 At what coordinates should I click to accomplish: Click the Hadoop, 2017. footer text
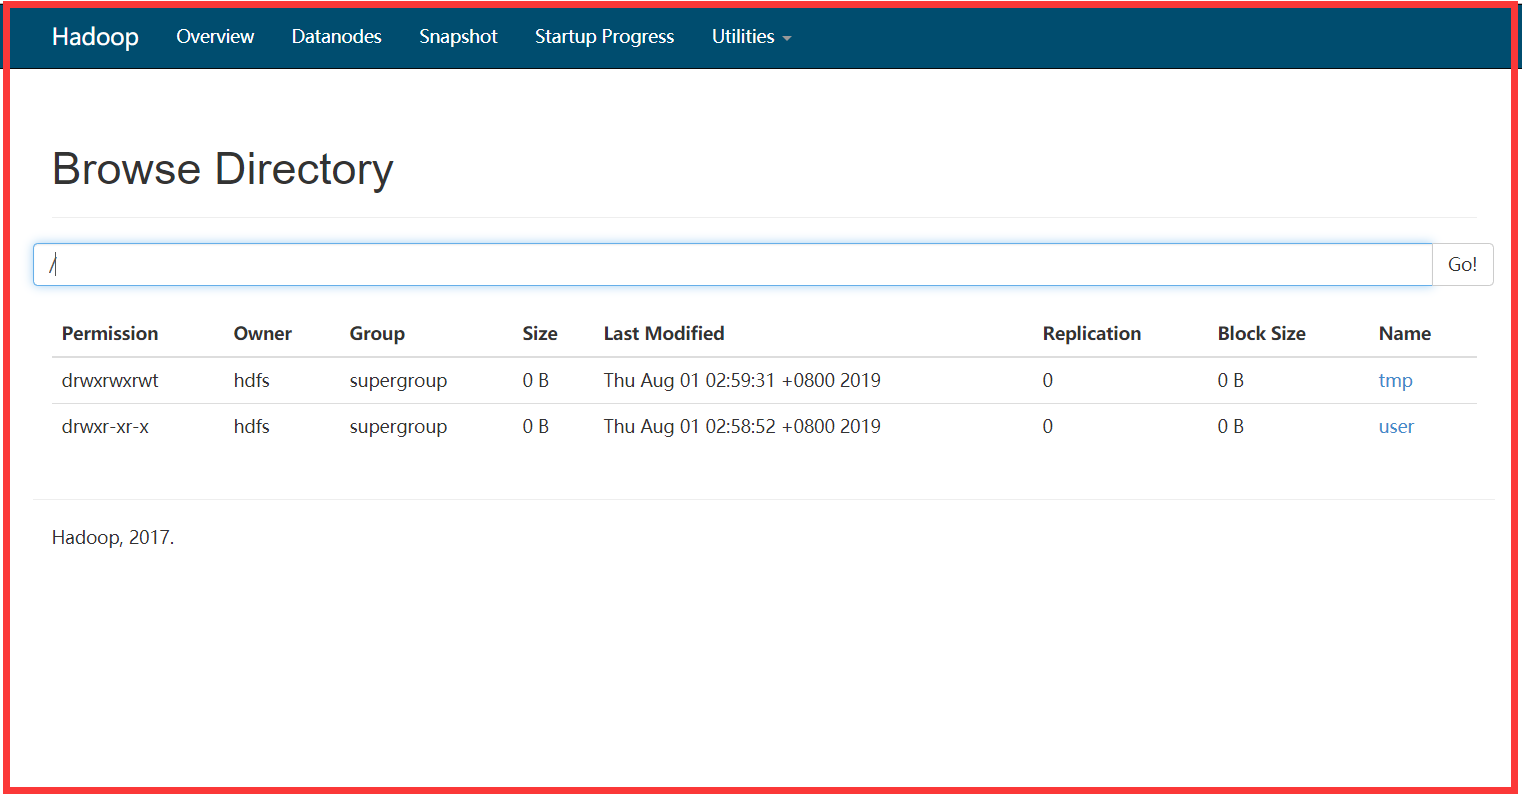coord(113,538)
